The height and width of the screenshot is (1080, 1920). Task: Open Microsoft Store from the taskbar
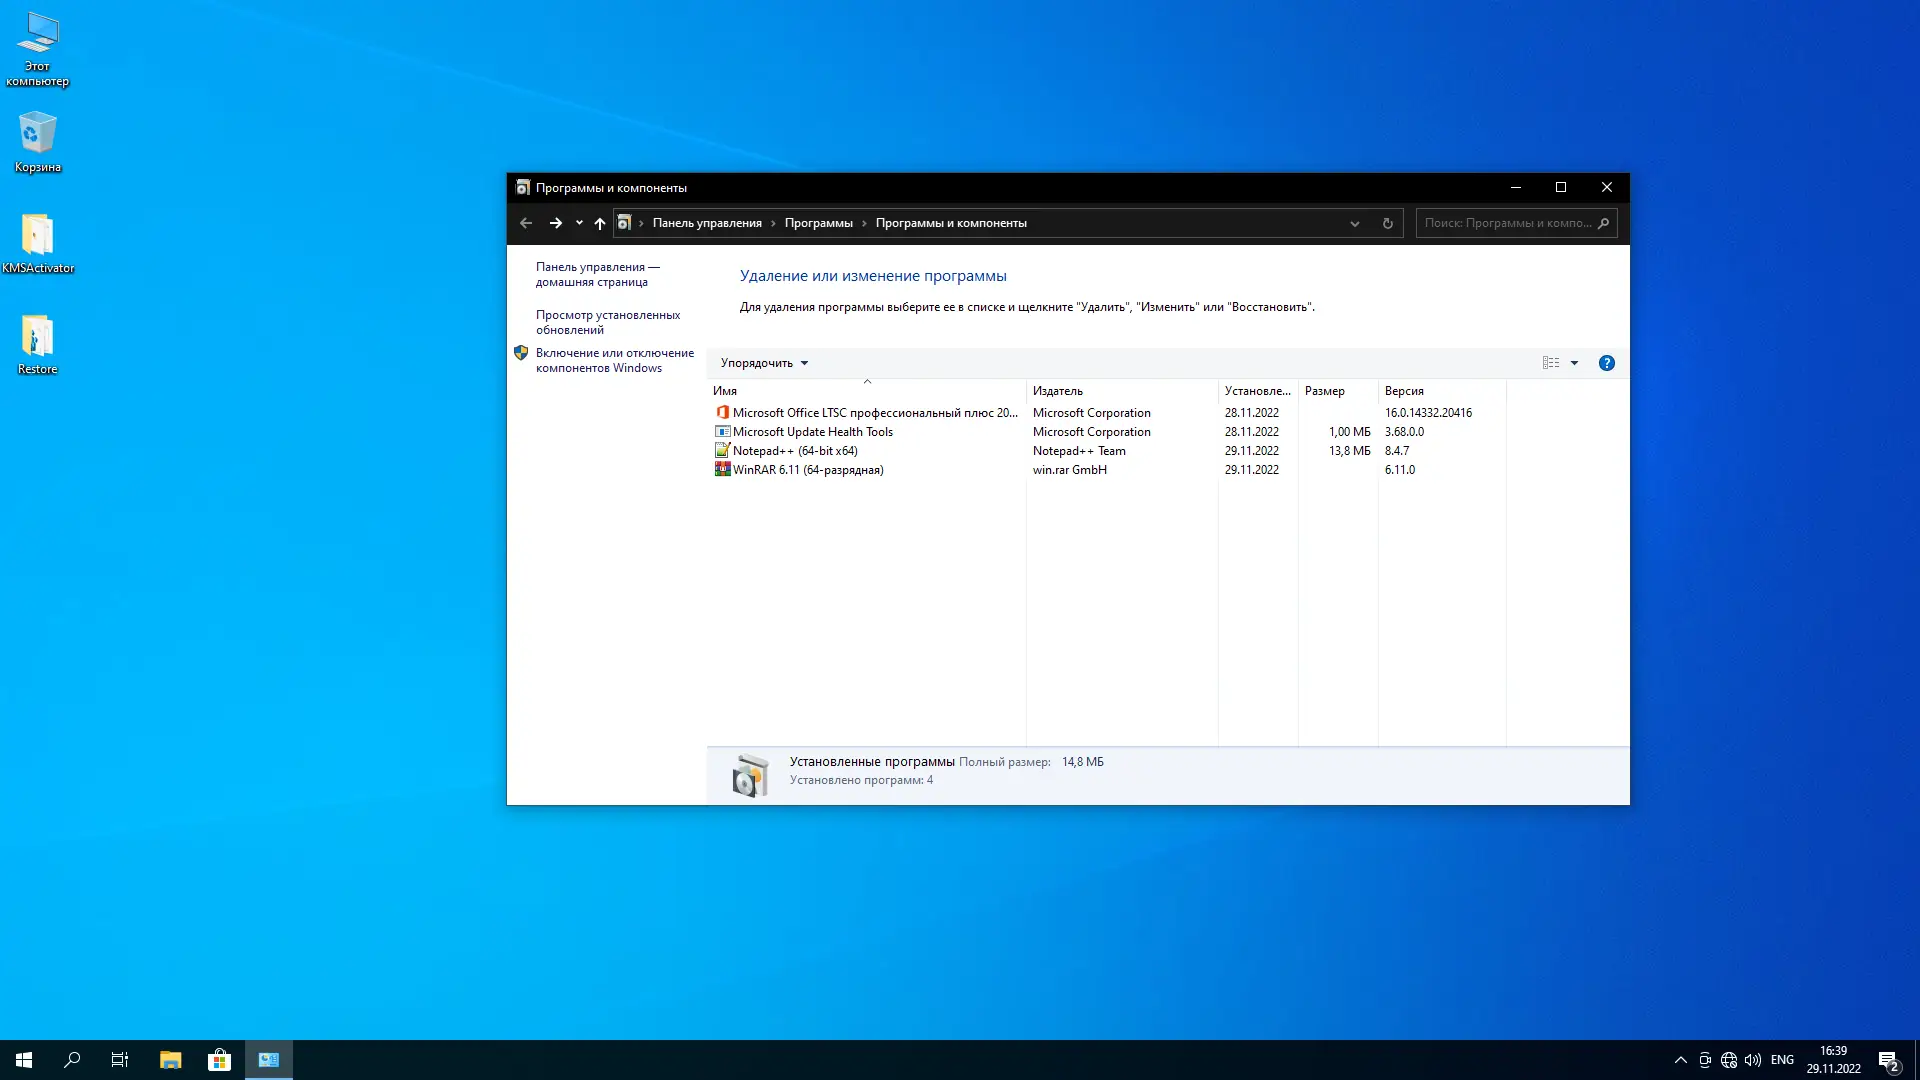pos(219,1060)
